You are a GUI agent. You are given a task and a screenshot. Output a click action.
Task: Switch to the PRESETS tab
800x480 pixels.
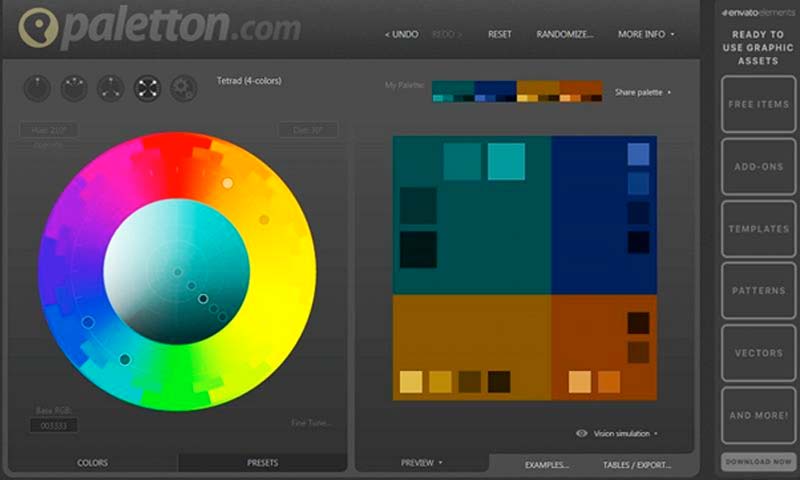pyautogui.click(x=262, y=463)
